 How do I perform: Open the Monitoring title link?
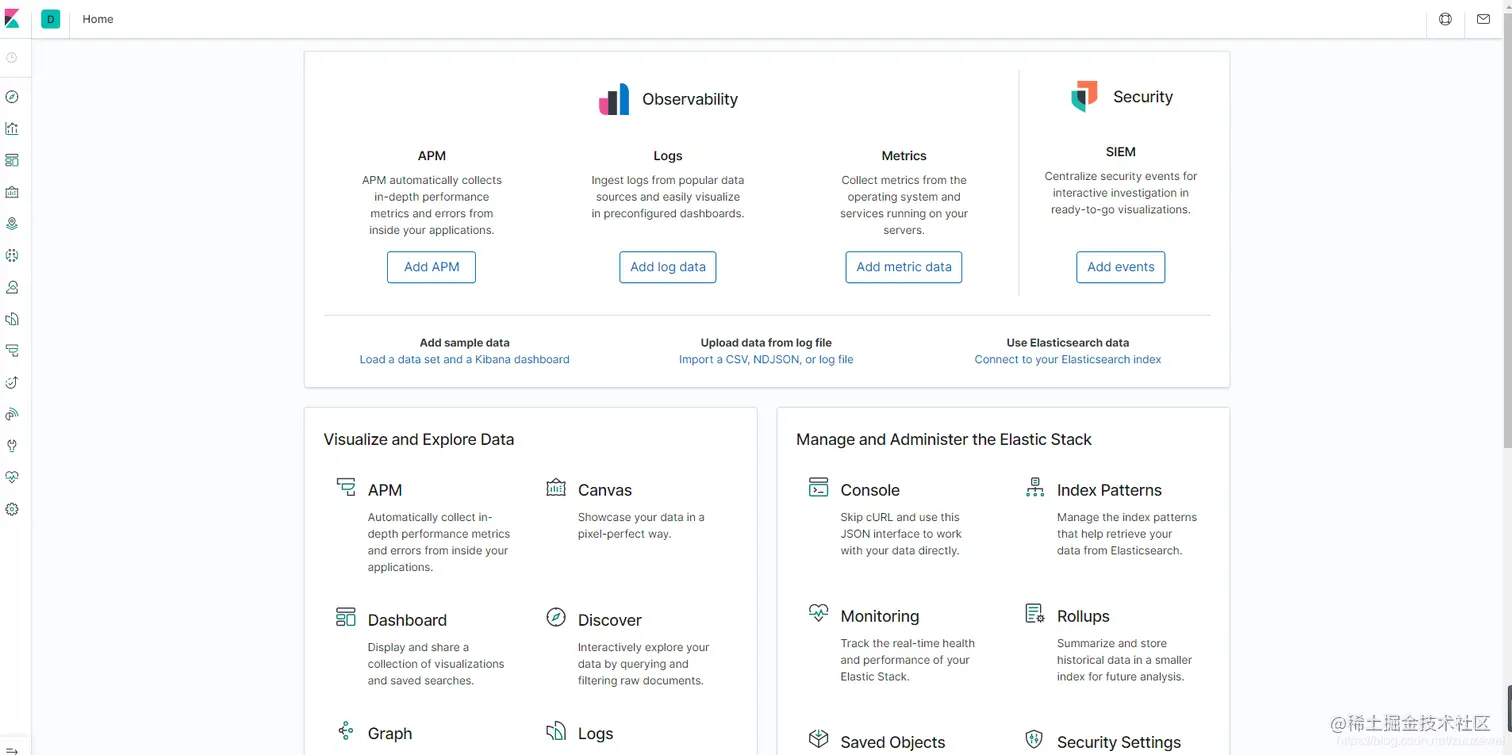[880, 616]
